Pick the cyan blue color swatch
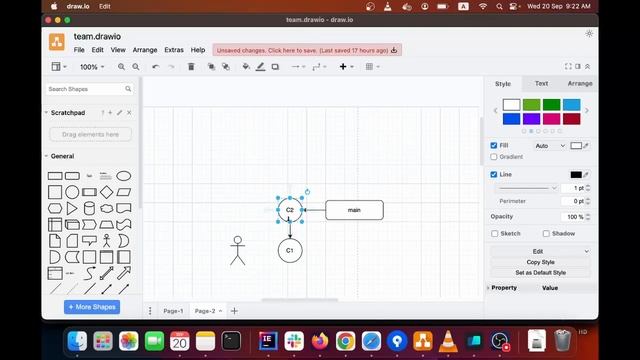 pyautogui.click(x=571, y=104)
